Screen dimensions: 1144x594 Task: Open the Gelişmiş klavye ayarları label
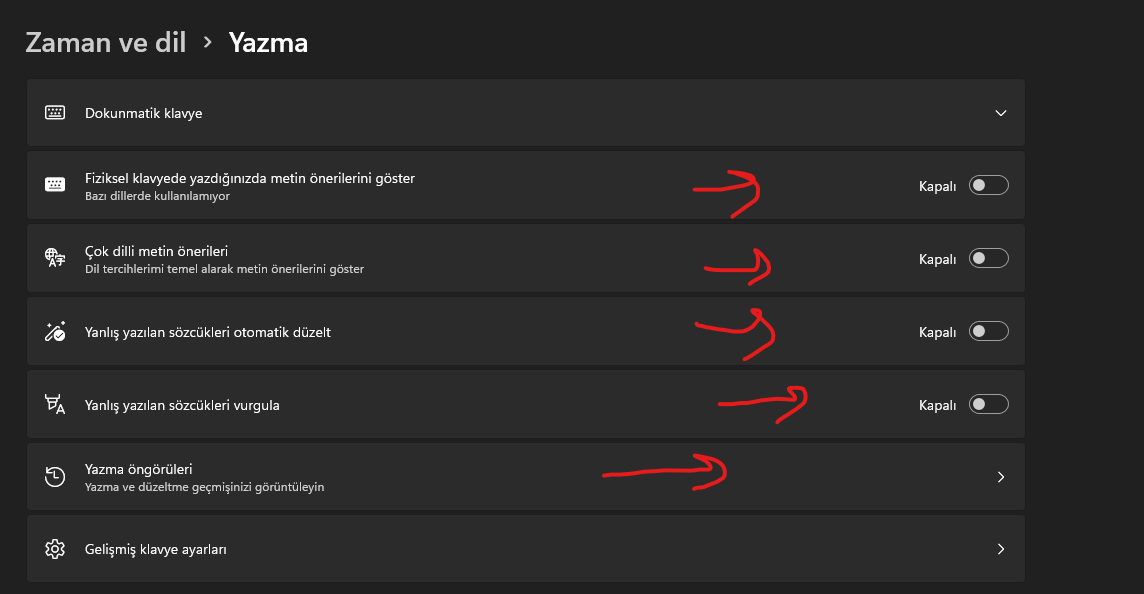pos(156,549)
